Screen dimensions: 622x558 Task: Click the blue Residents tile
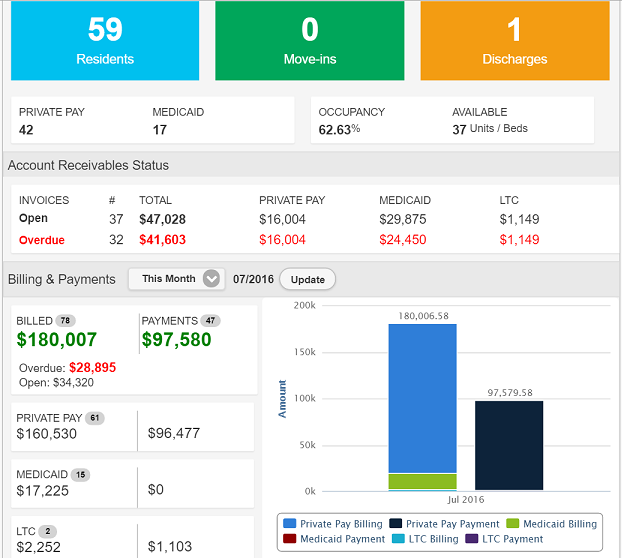point(105,41)
